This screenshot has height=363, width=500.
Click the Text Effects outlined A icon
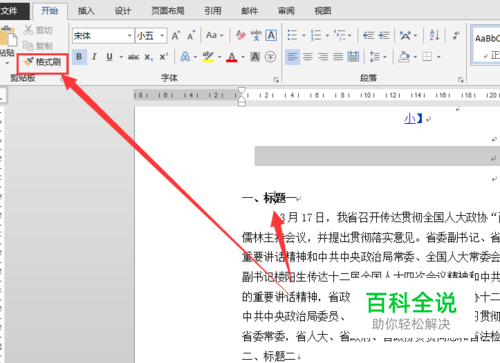point(185,57)
